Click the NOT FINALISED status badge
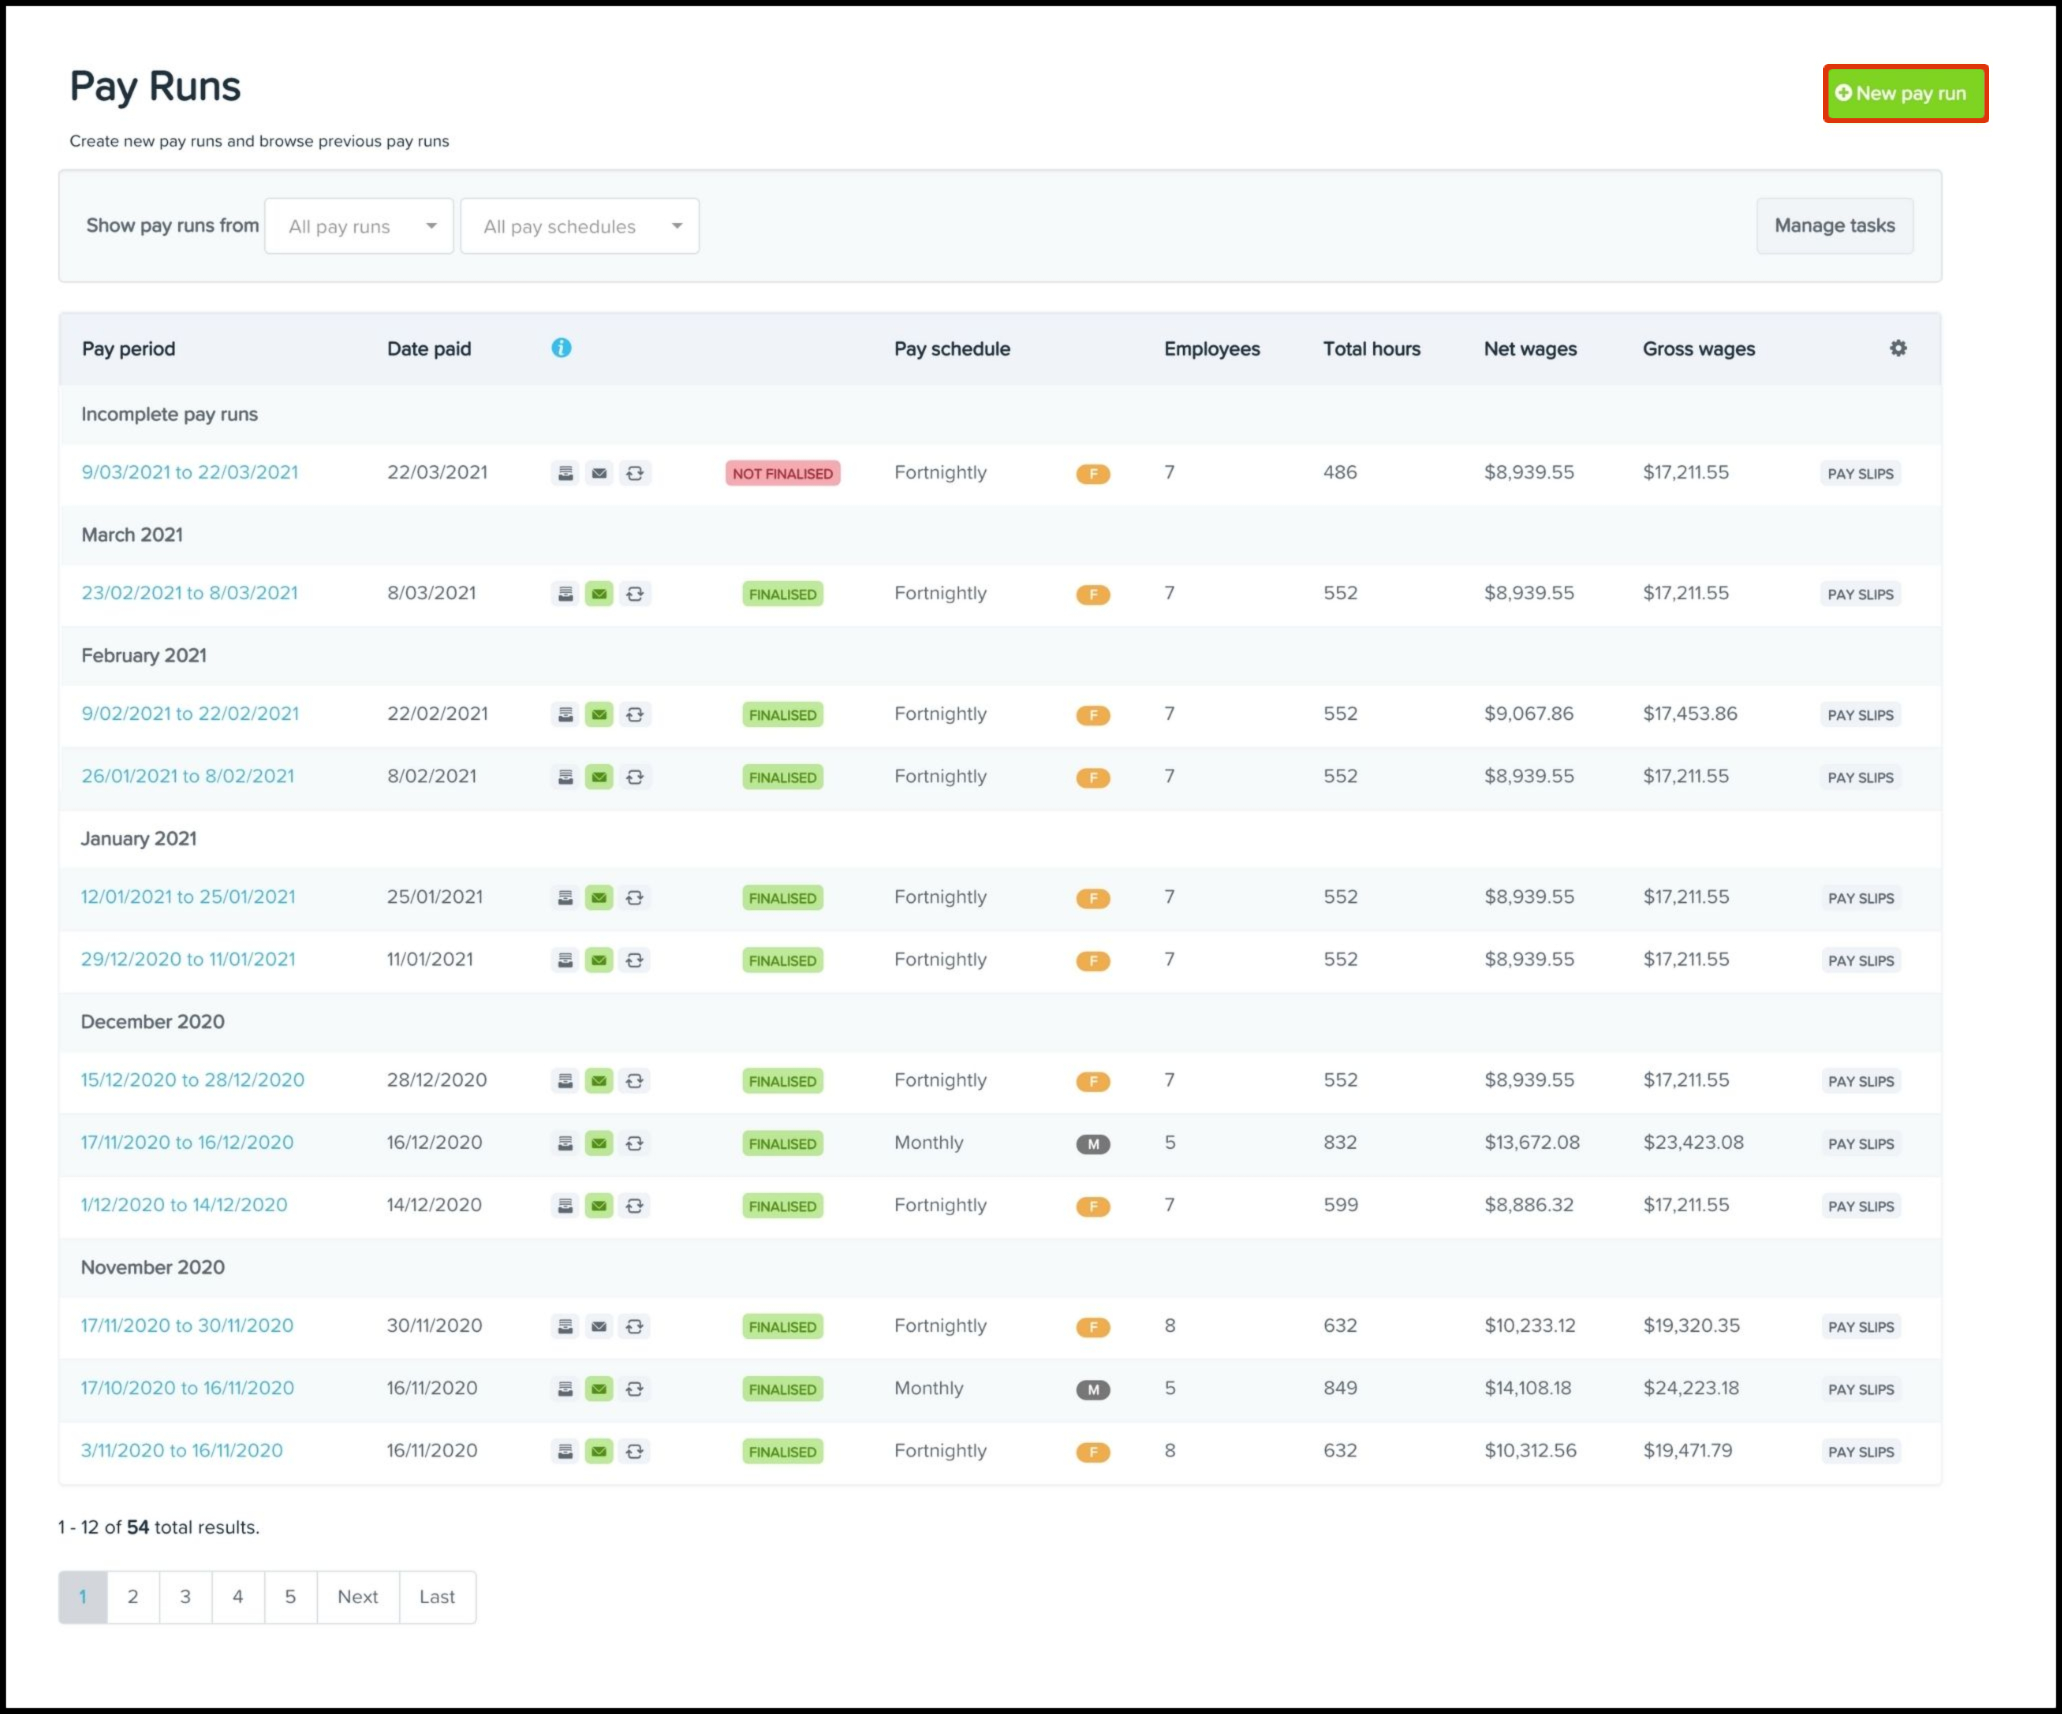This screenshot has width=2062, height=1714. coord(782,473)
